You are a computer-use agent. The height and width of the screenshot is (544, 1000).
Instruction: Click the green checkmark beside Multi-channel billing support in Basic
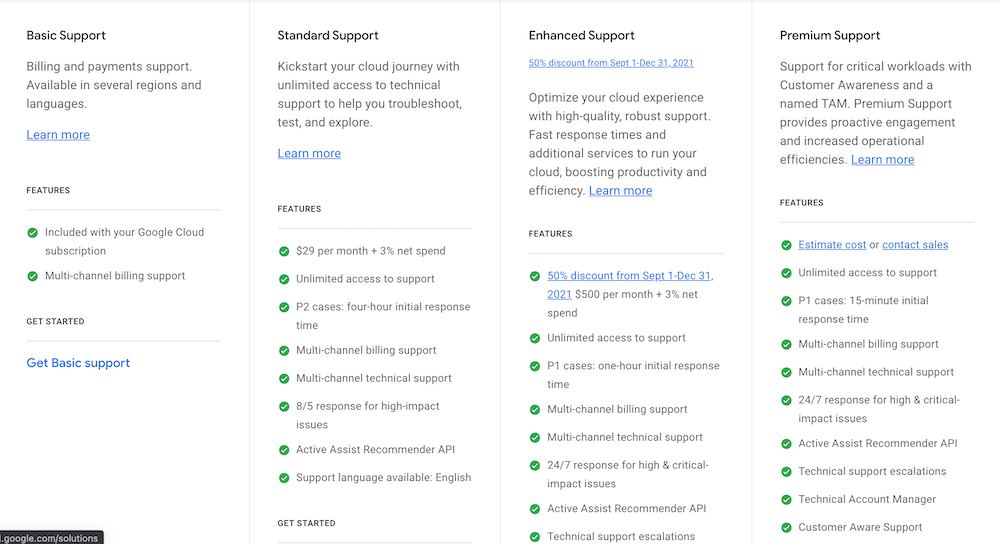click(33, 276)
